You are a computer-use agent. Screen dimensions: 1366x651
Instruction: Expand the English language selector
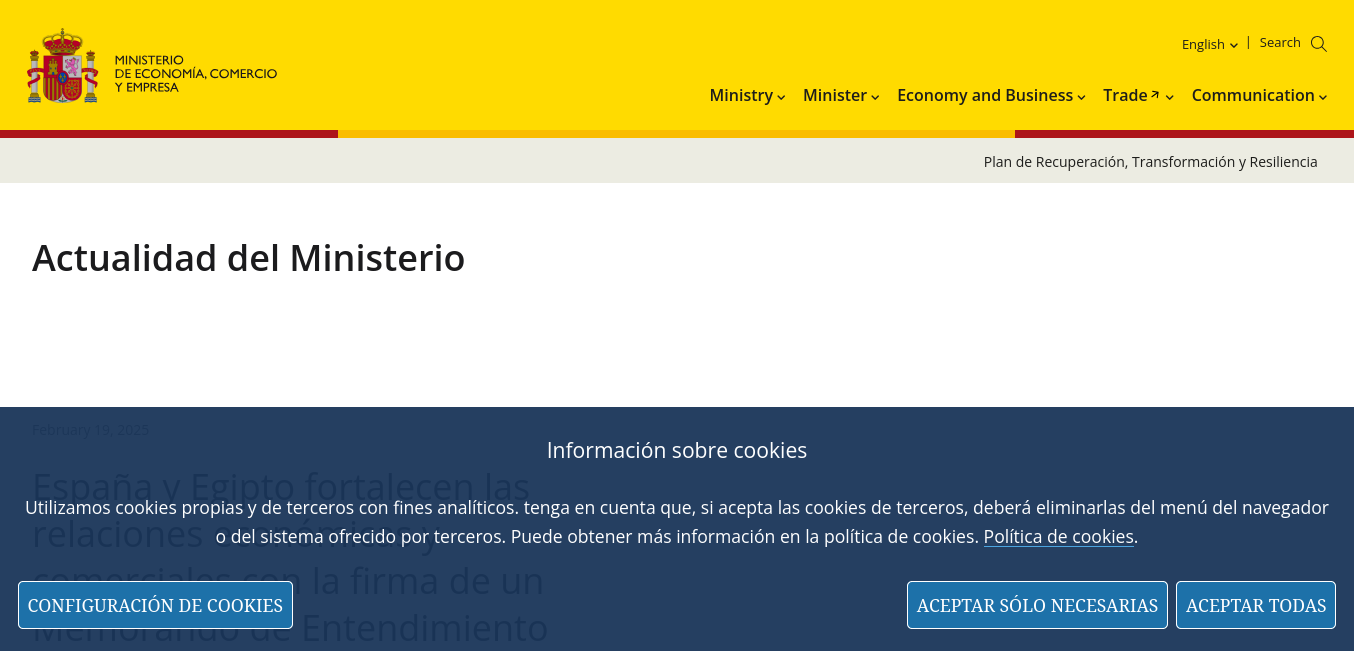[x=1209, y=44]
